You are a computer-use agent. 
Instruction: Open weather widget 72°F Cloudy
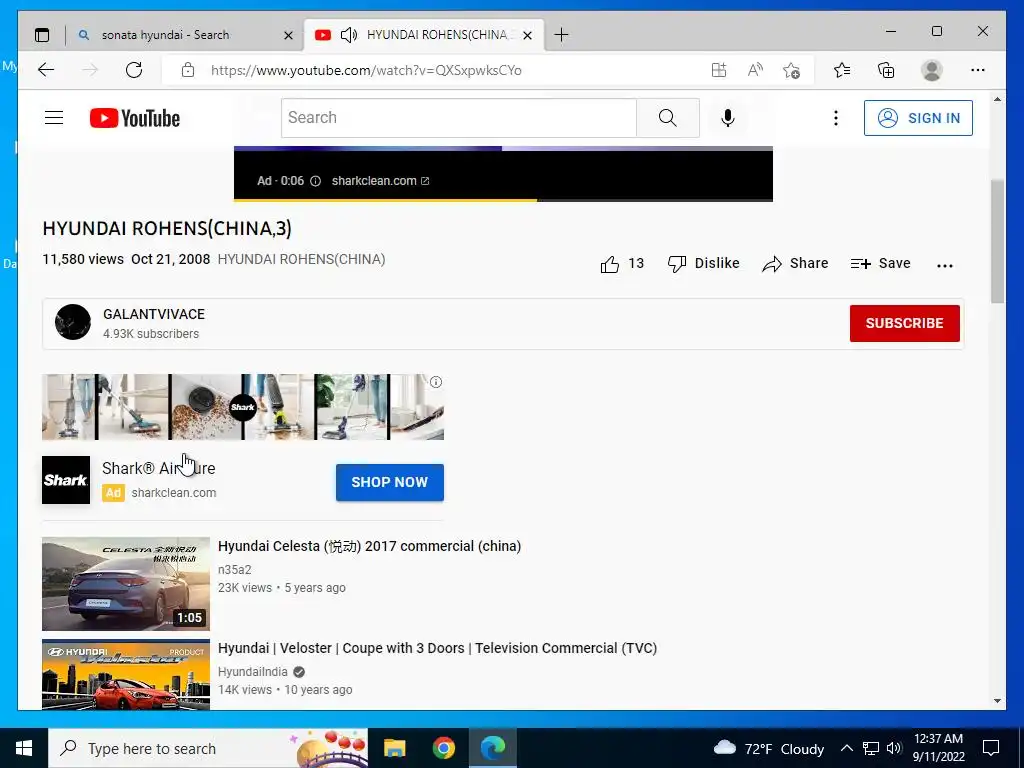(769, 748)
